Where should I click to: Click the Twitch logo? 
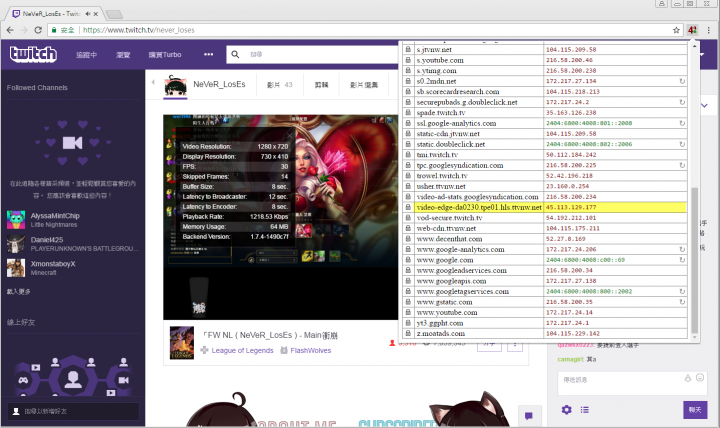point(33,54)
